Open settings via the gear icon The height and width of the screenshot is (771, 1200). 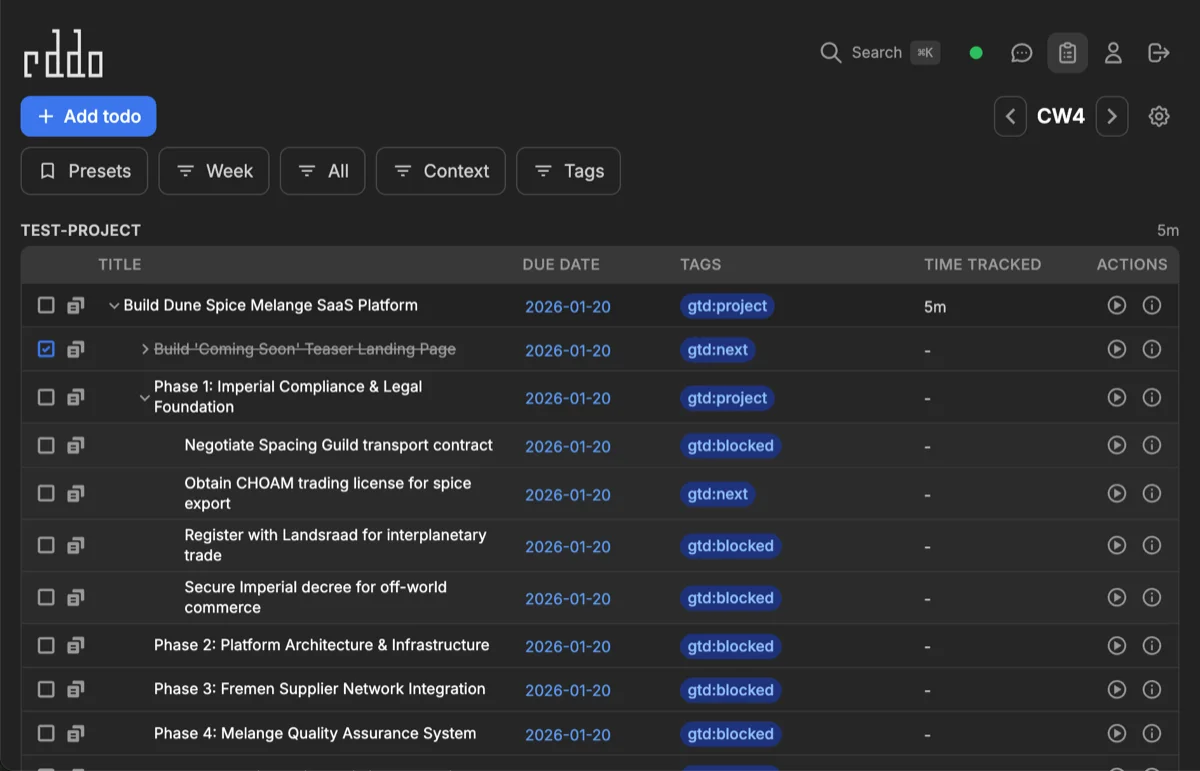point(1158,115)
